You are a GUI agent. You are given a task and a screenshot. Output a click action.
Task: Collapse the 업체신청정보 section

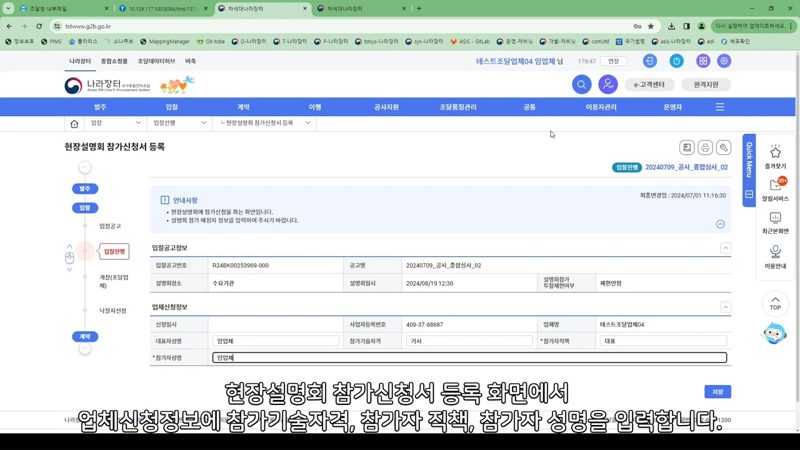click(725, 307)
